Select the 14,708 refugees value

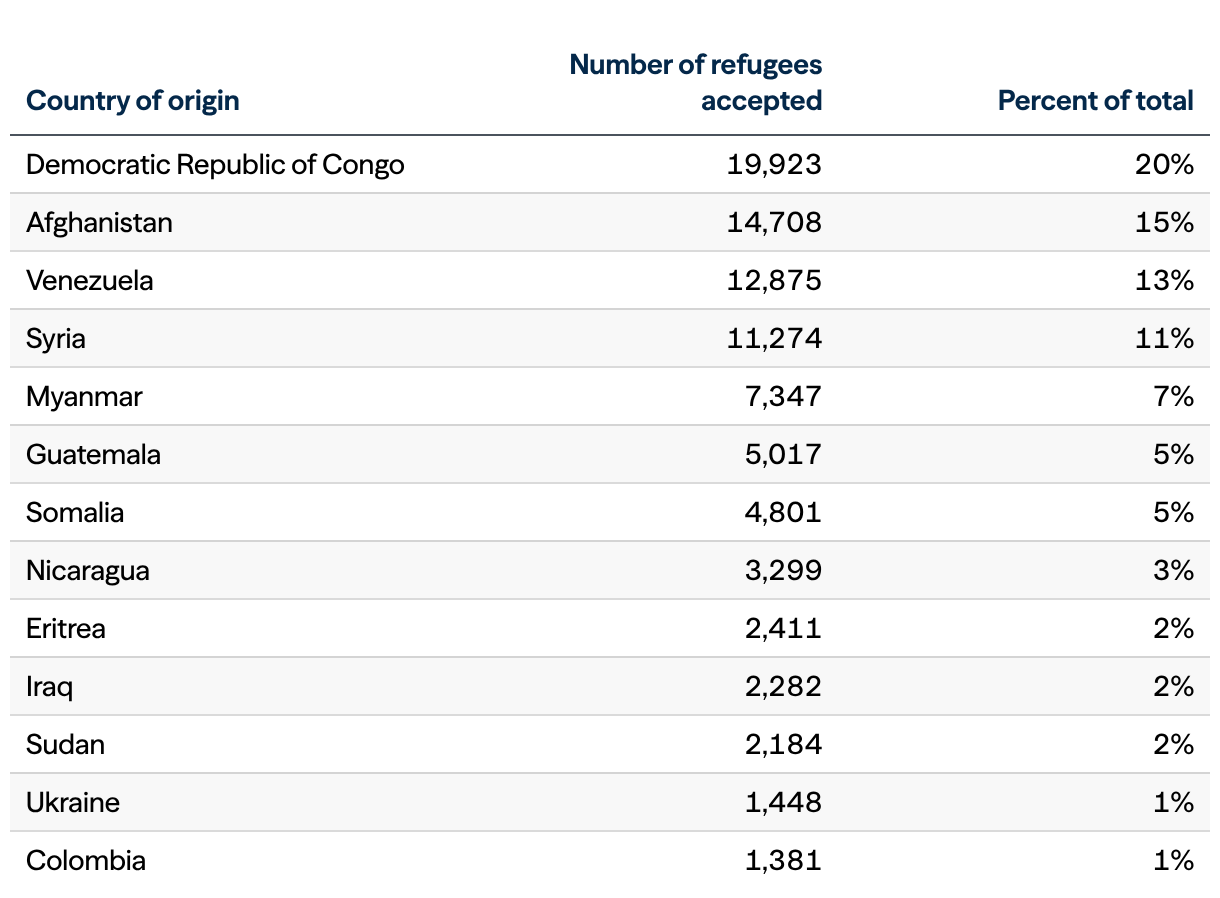click(x=774, y=222)
